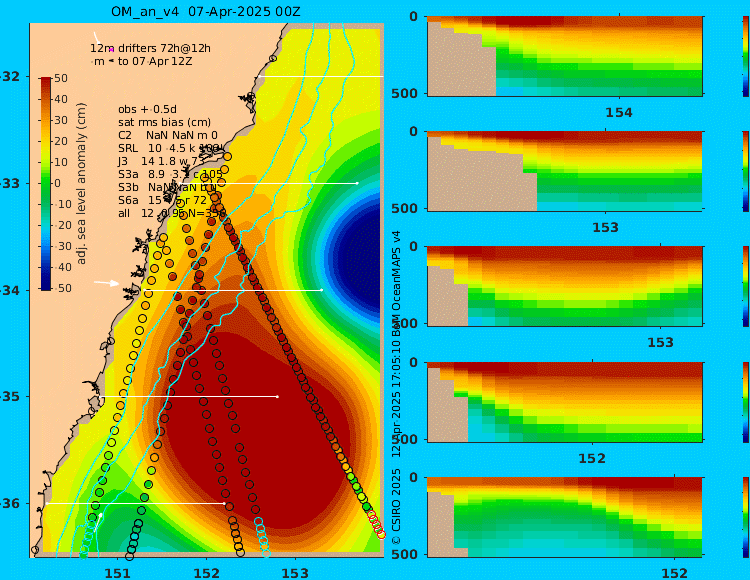Click the white arrow pointing at the coast
The width and height of the screenshot is (750, 580).
[106, 283]
